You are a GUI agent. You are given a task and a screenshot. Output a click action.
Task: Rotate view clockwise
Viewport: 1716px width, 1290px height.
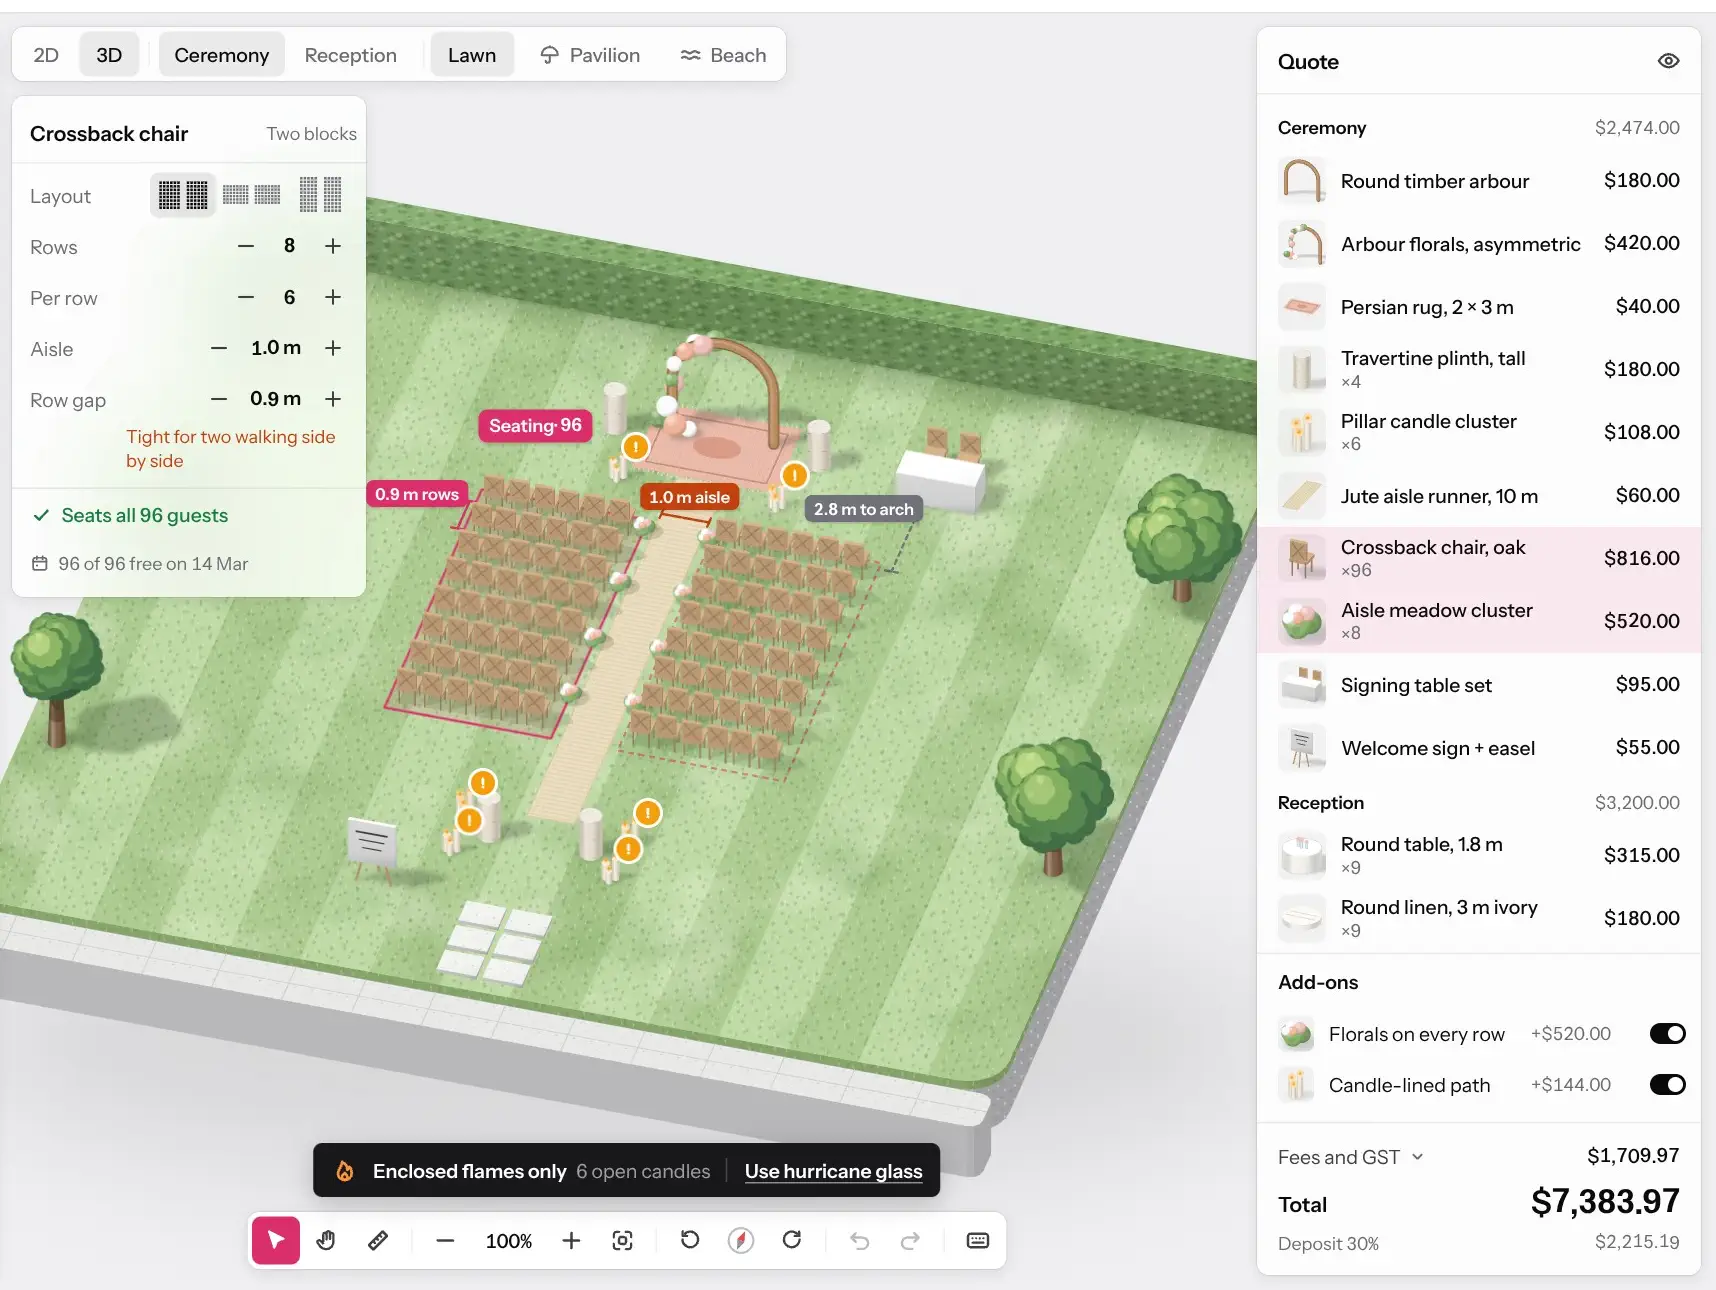point(792,1241)
